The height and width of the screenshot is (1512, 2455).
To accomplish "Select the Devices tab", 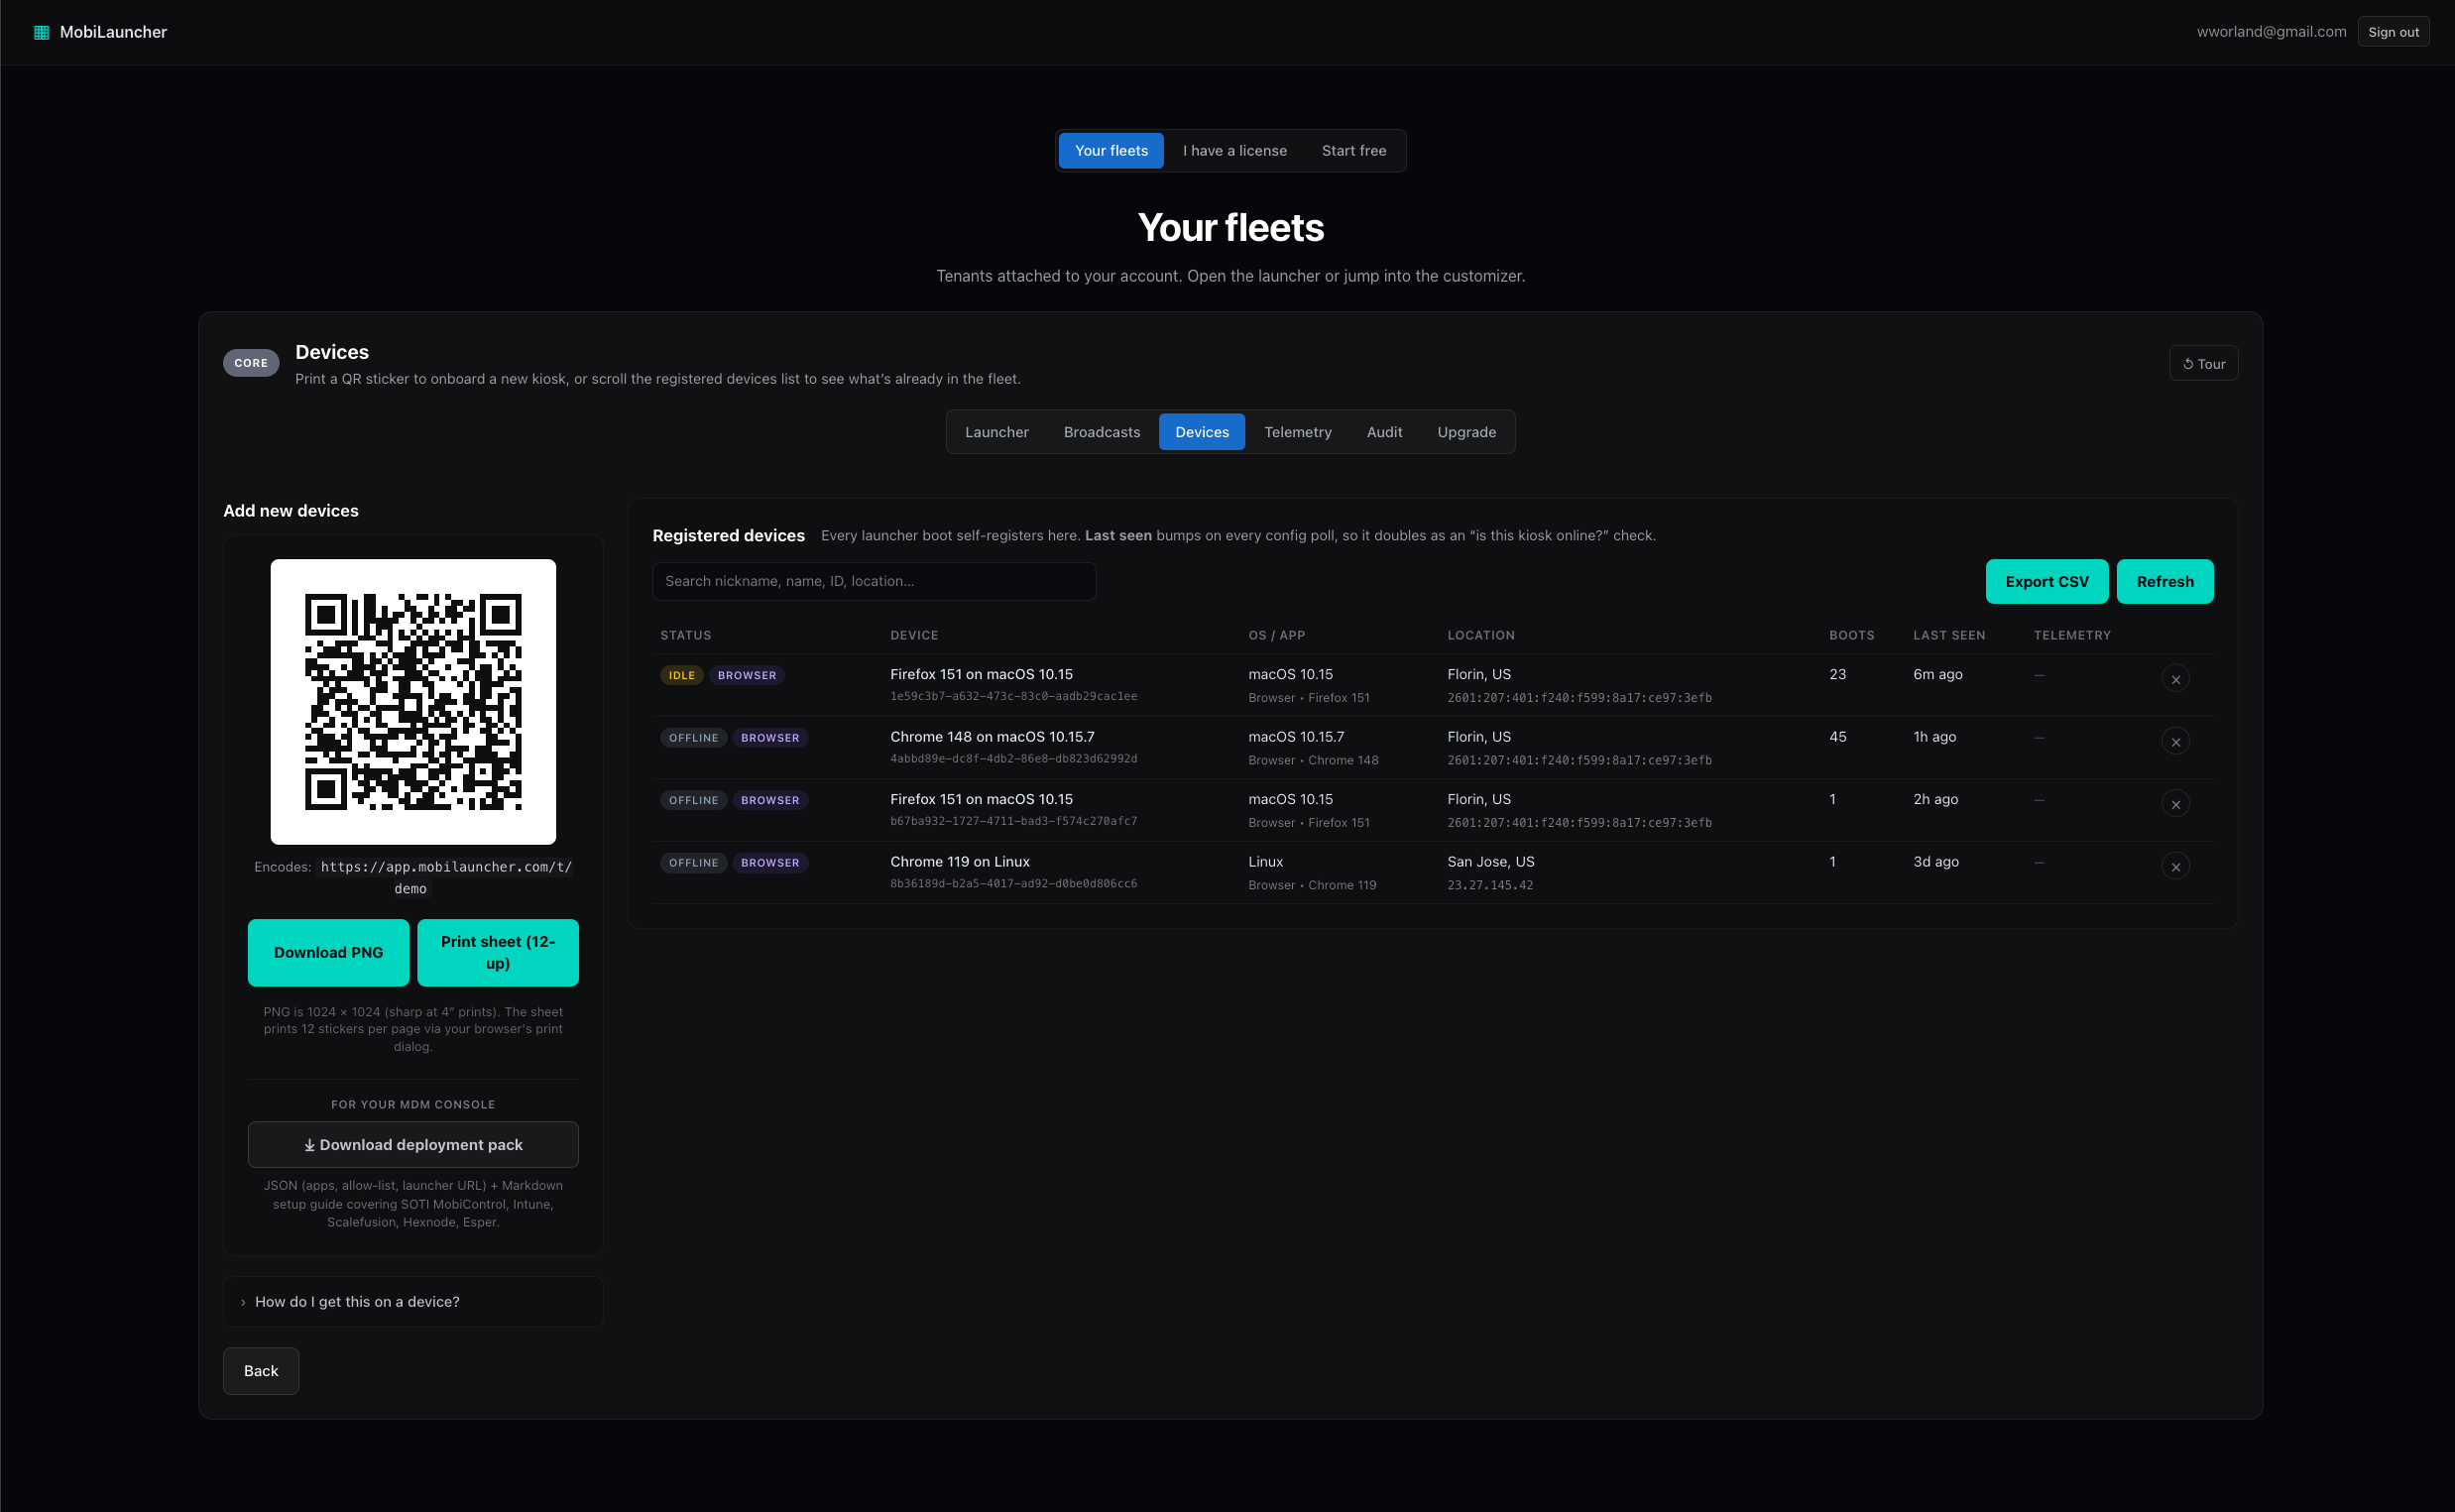I will [x=1201, y=432].
